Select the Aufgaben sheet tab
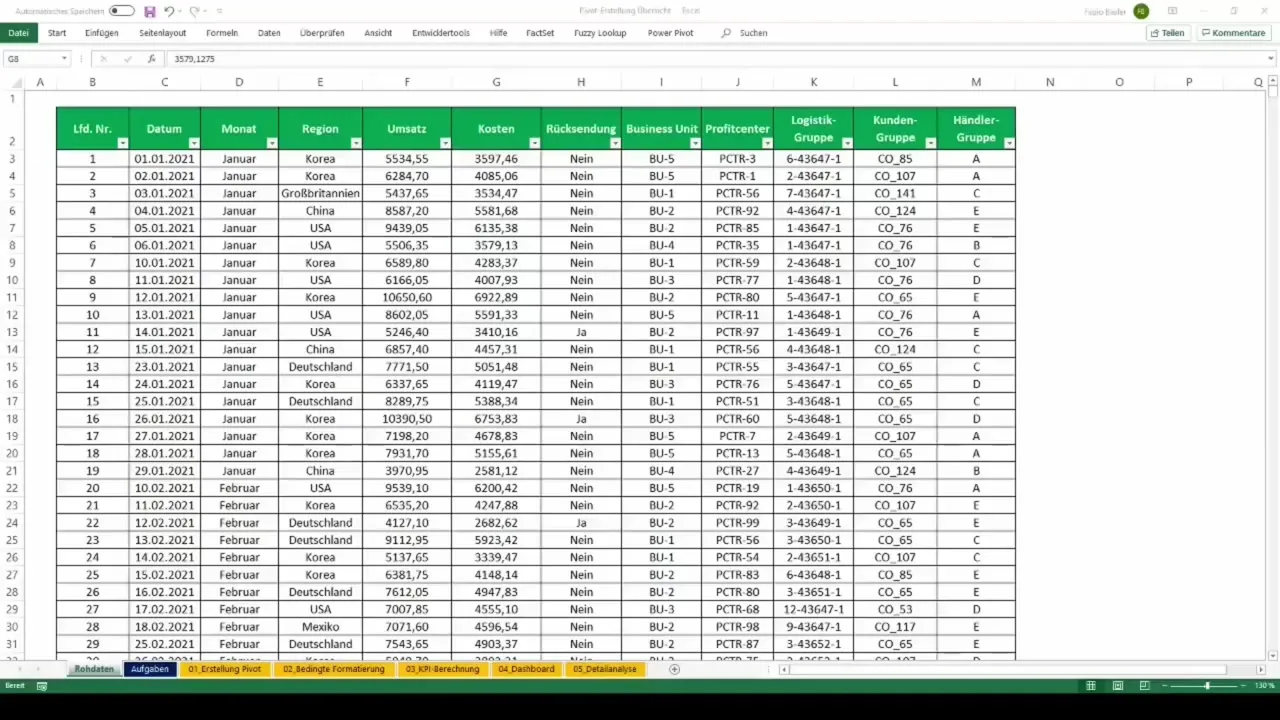 [x=149, y=669]
